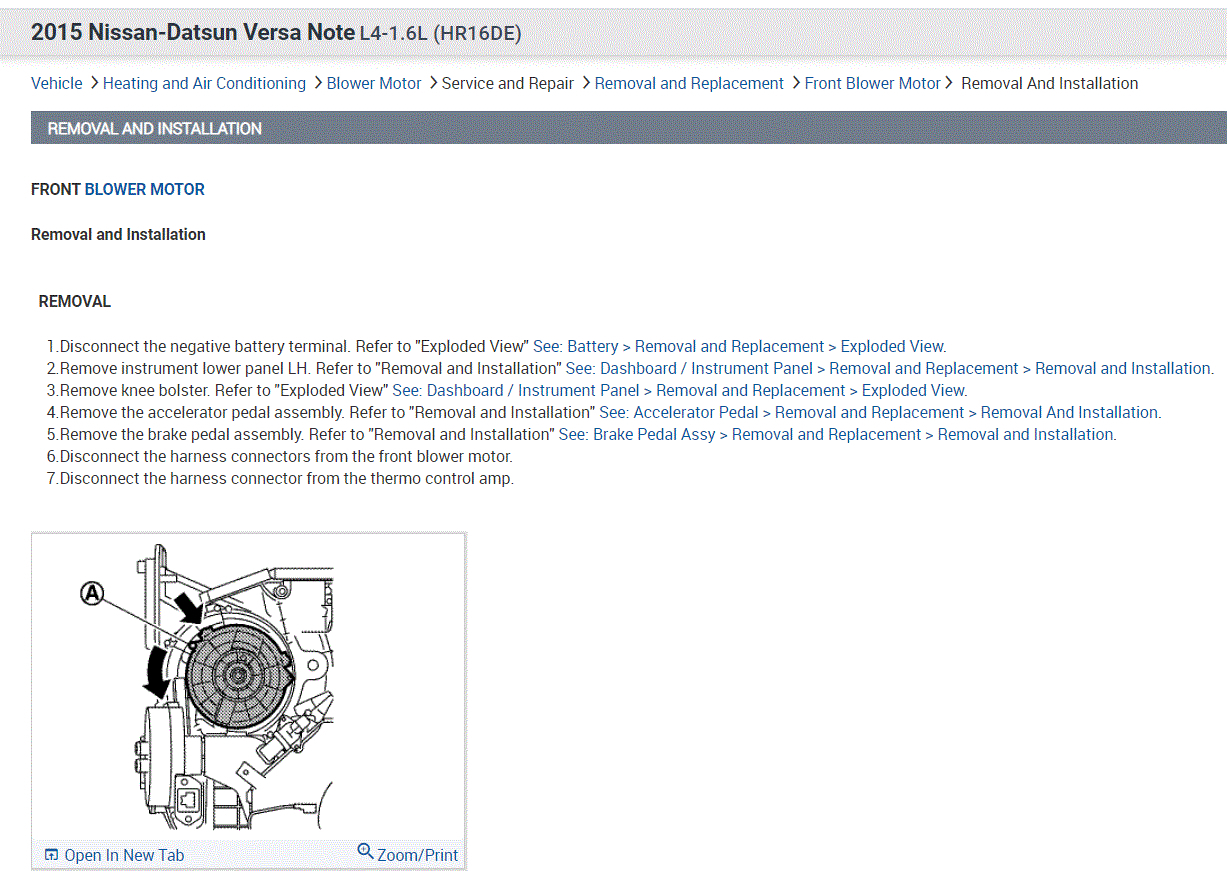Click the blower motor diagram image
The height and width of the screenshot is (871, 1227).
pyautogui.click(x=248, y=686)
